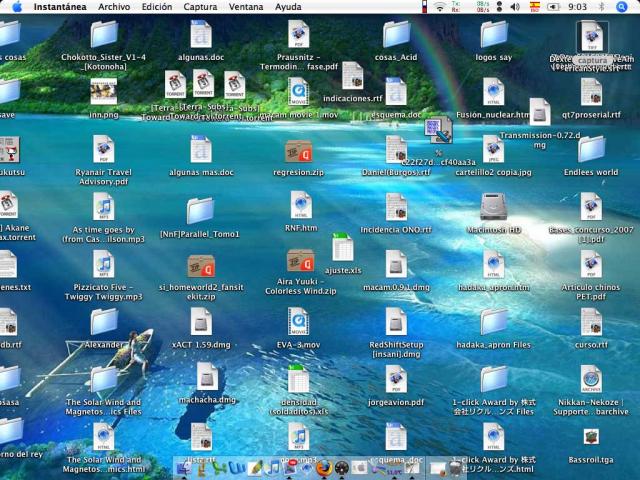Select the cartelillo2 copia.jpg file
Image resolution: width=640 pixels, height=480 pixels.
[493, 149]
